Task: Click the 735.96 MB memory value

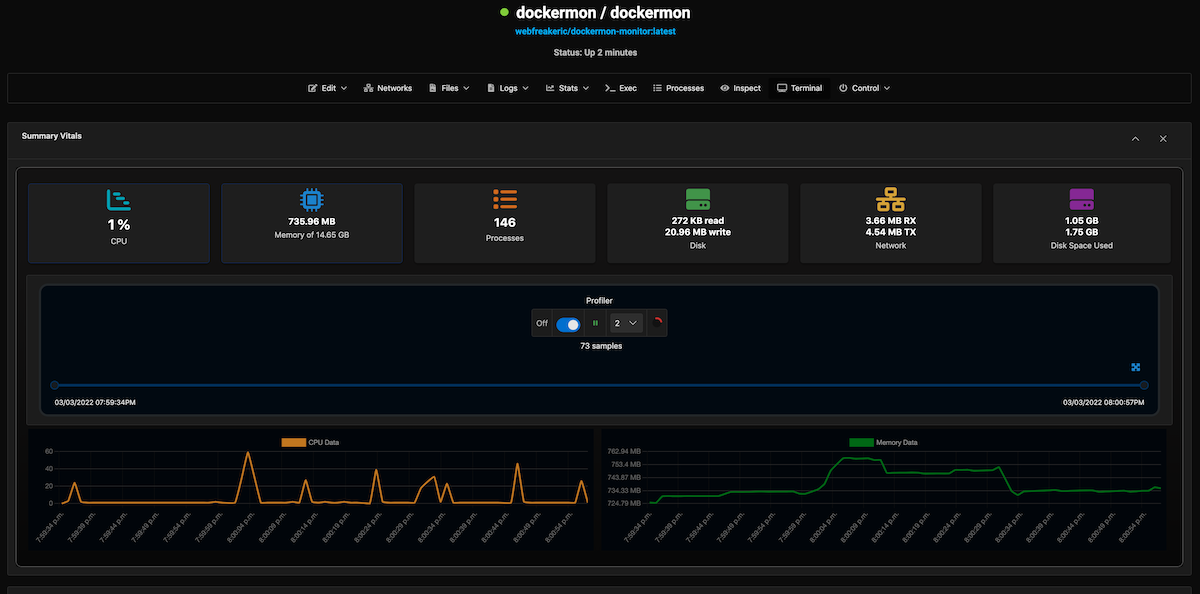Action: pos(312,221)
